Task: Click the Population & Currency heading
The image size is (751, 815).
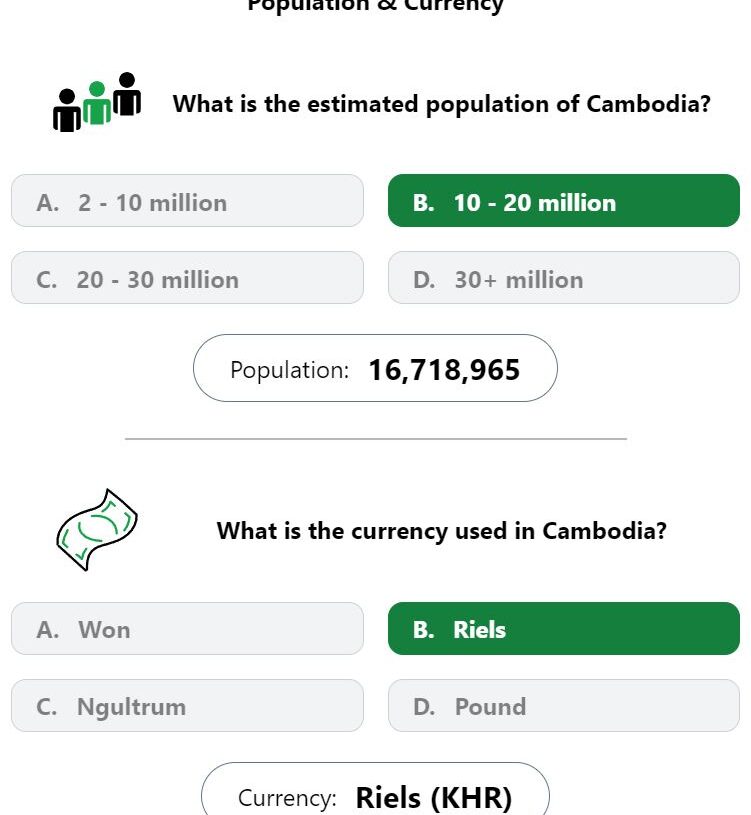Action: click(x=375, y=5)
